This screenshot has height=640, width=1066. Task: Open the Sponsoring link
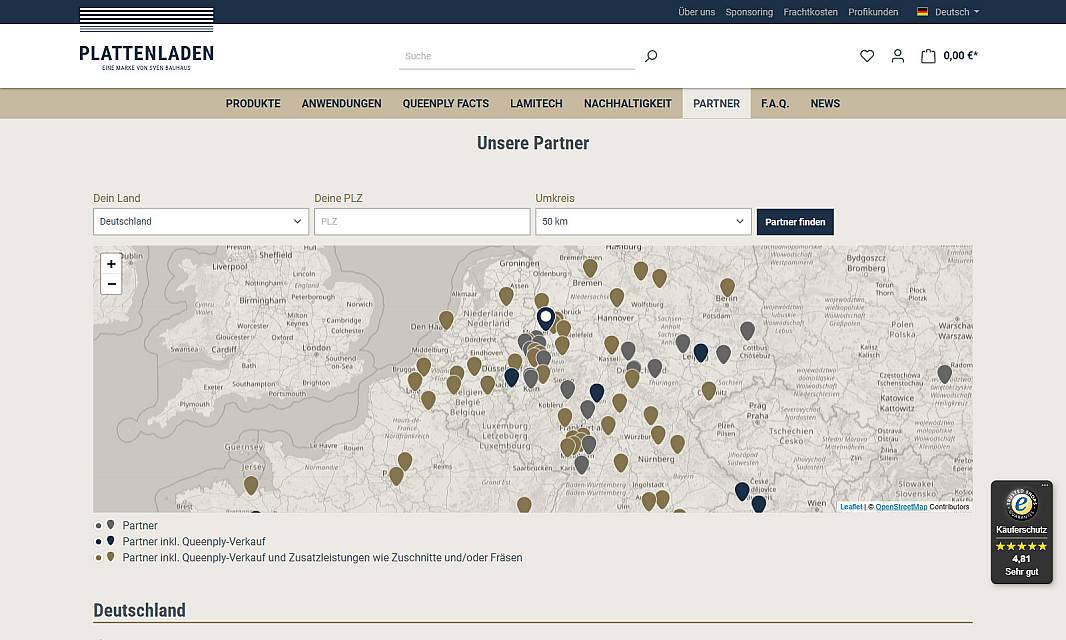(749, 12)
